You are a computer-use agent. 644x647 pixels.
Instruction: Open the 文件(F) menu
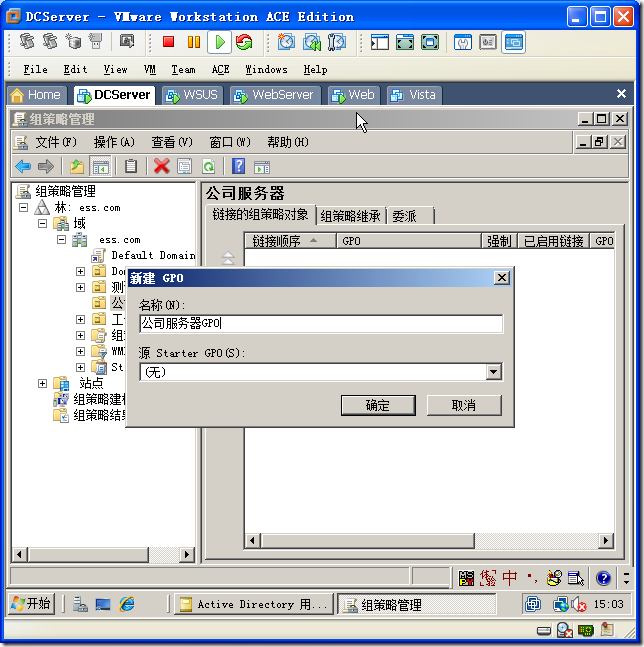tap(56, 142)
